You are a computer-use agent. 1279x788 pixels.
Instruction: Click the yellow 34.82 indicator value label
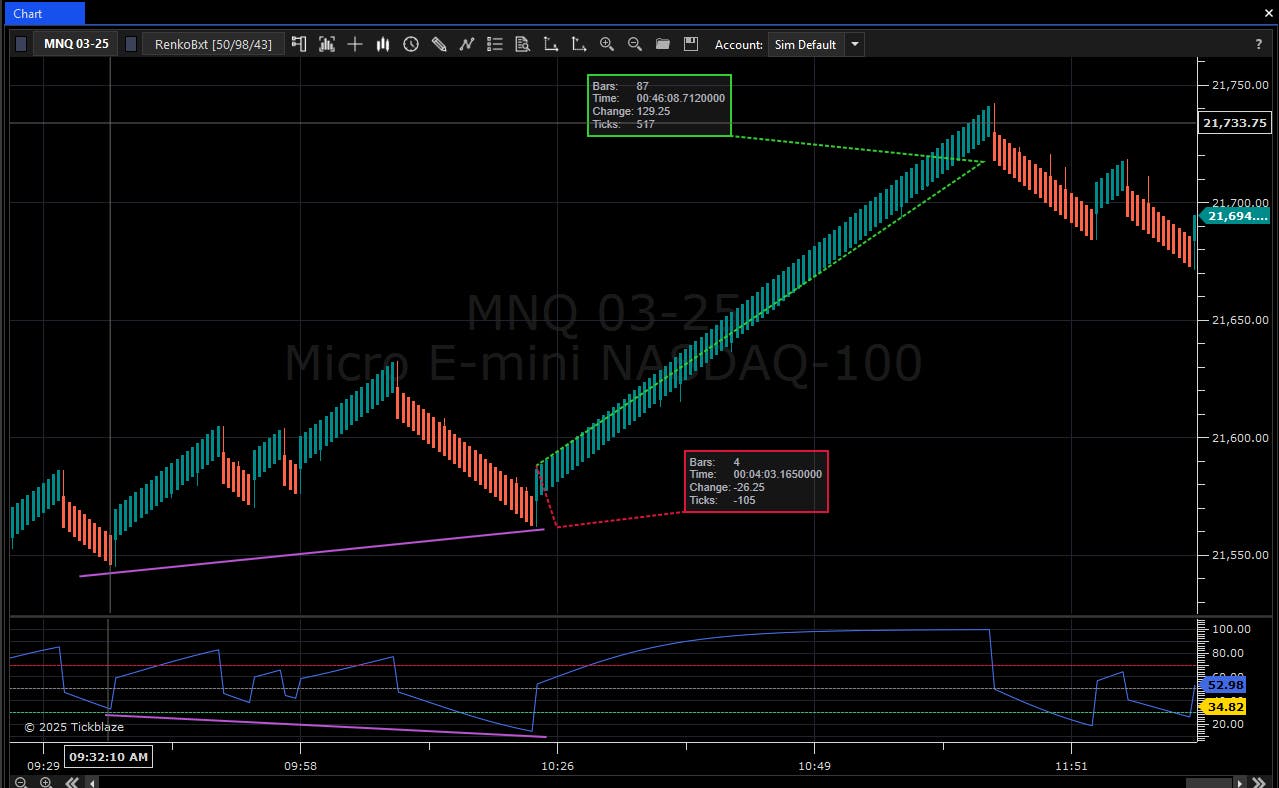(x=1224, y=707)
